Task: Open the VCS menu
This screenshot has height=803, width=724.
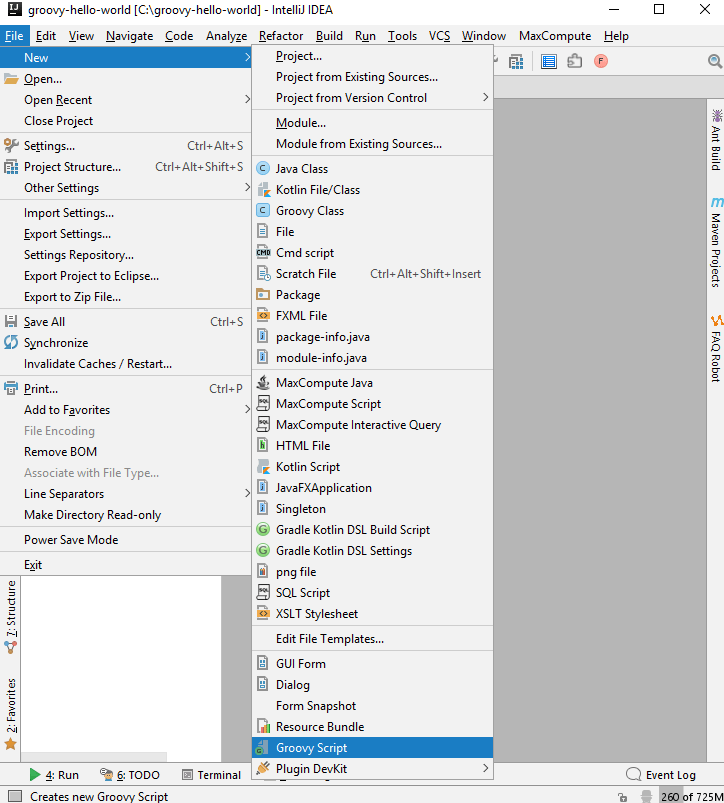Action: pyautogui.click(x=439, y=36)
